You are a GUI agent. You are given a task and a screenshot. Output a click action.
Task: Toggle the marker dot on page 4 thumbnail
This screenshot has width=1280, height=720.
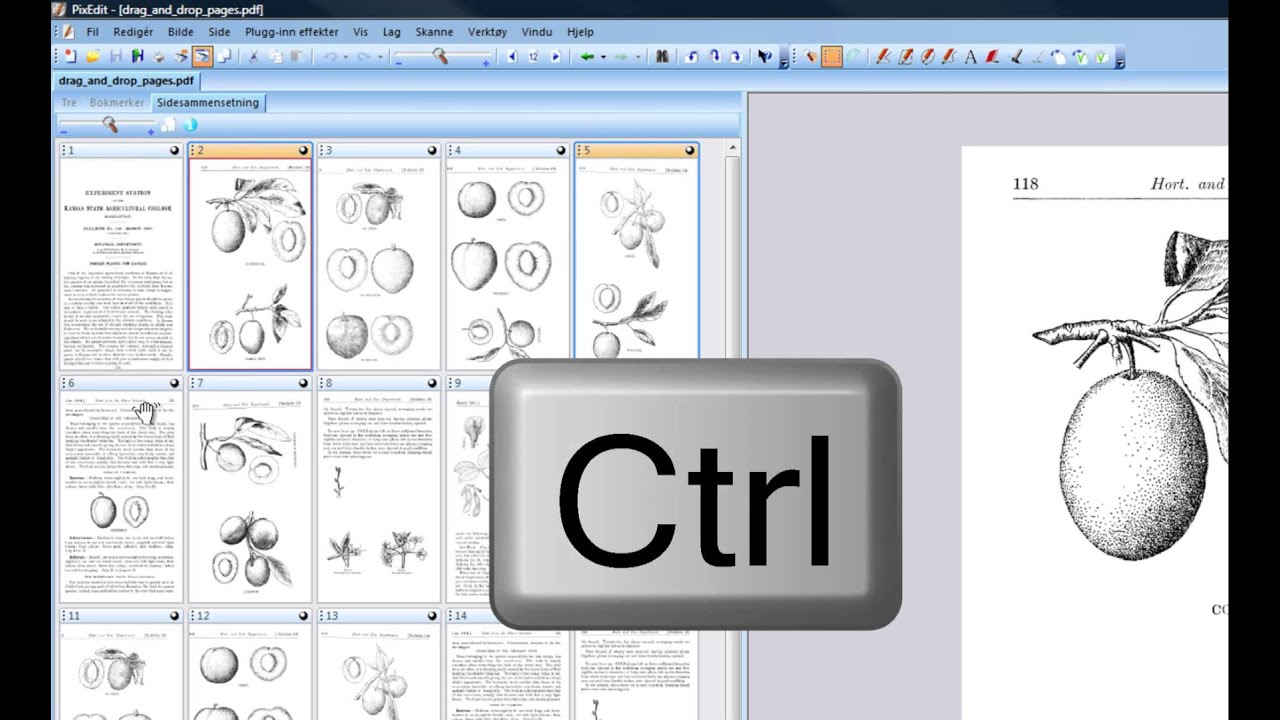561,151
